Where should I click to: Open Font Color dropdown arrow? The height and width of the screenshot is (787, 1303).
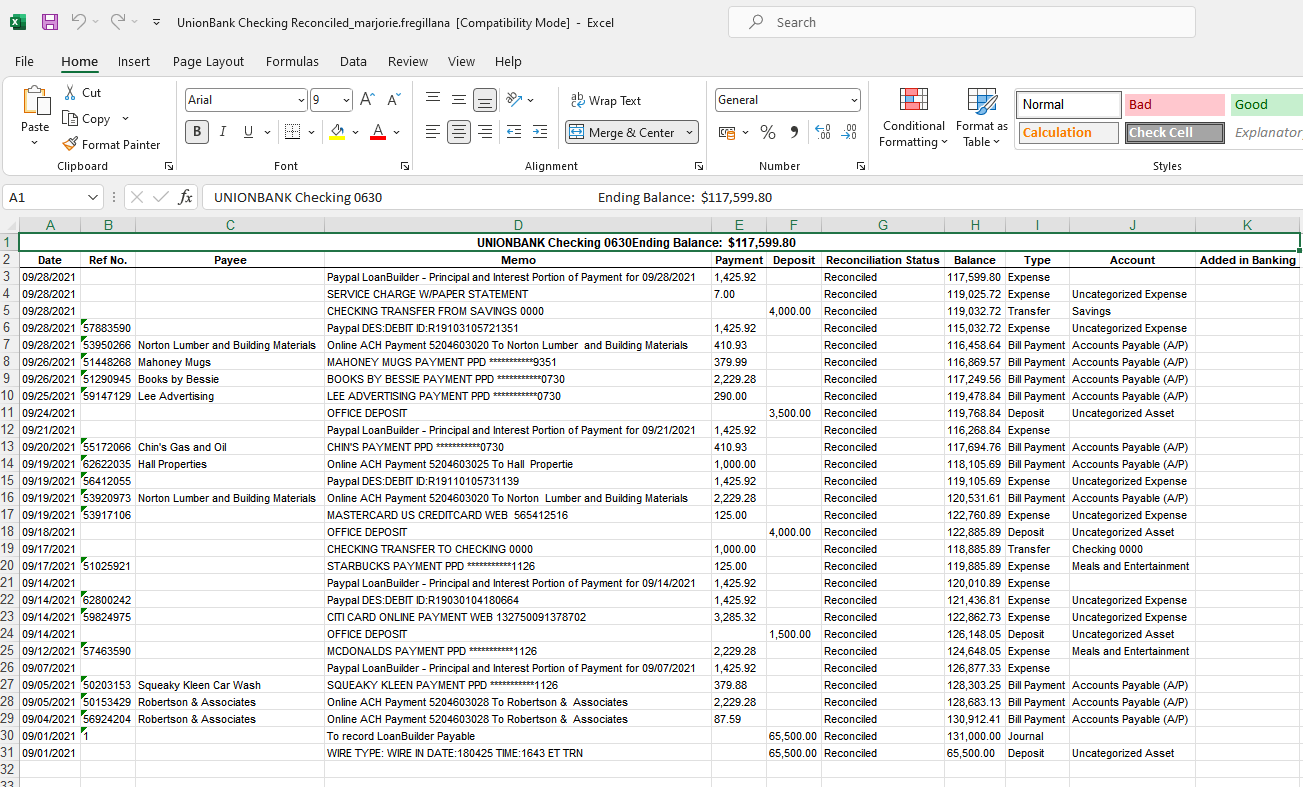397,132
